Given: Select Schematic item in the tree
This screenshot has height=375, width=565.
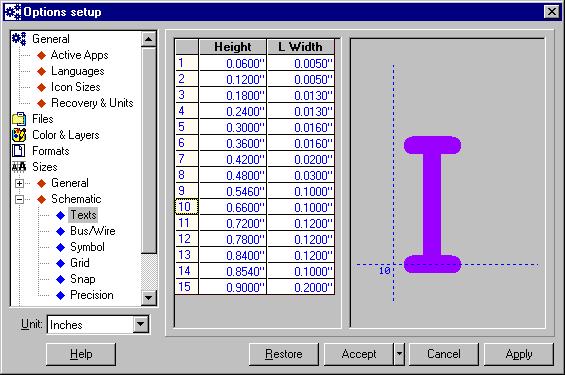Looking at the screenshot, I should tap(76, 199).
